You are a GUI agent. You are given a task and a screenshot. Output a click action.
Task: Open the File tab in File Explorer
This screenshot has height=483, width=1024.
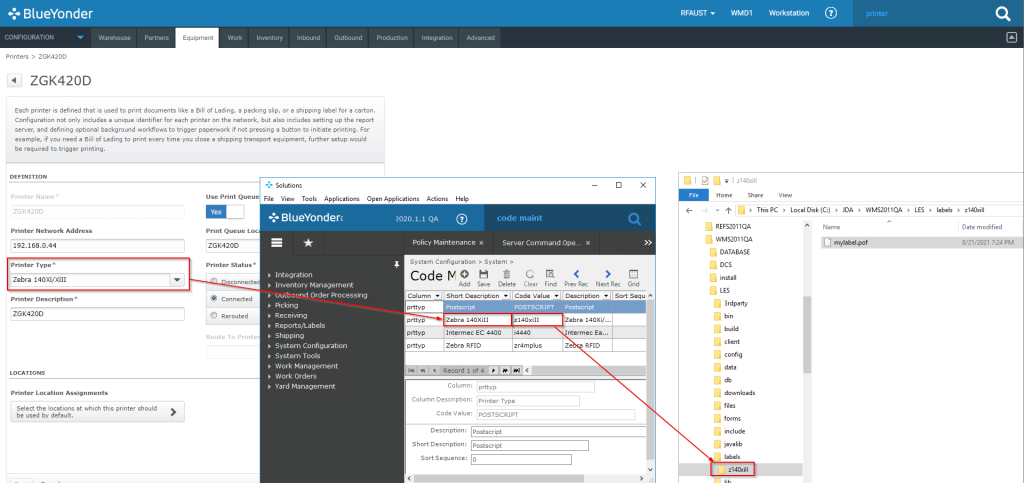[694, 195]
